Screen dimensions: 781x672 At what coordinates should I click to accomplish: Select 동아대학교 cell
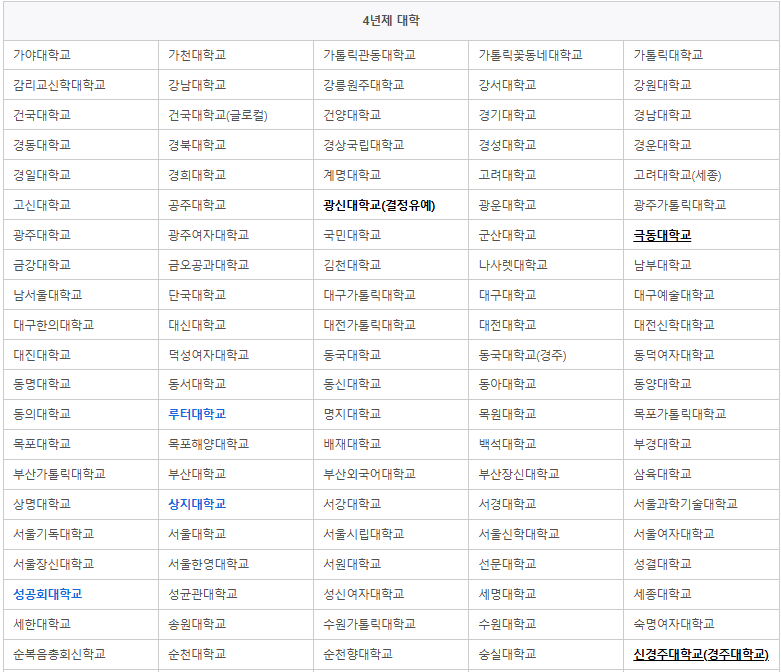point(546,384)
